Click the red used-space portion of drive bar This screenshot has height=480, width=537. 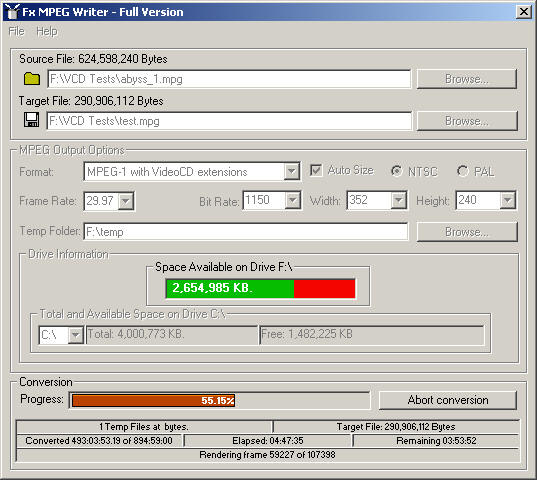pos(325,288)
